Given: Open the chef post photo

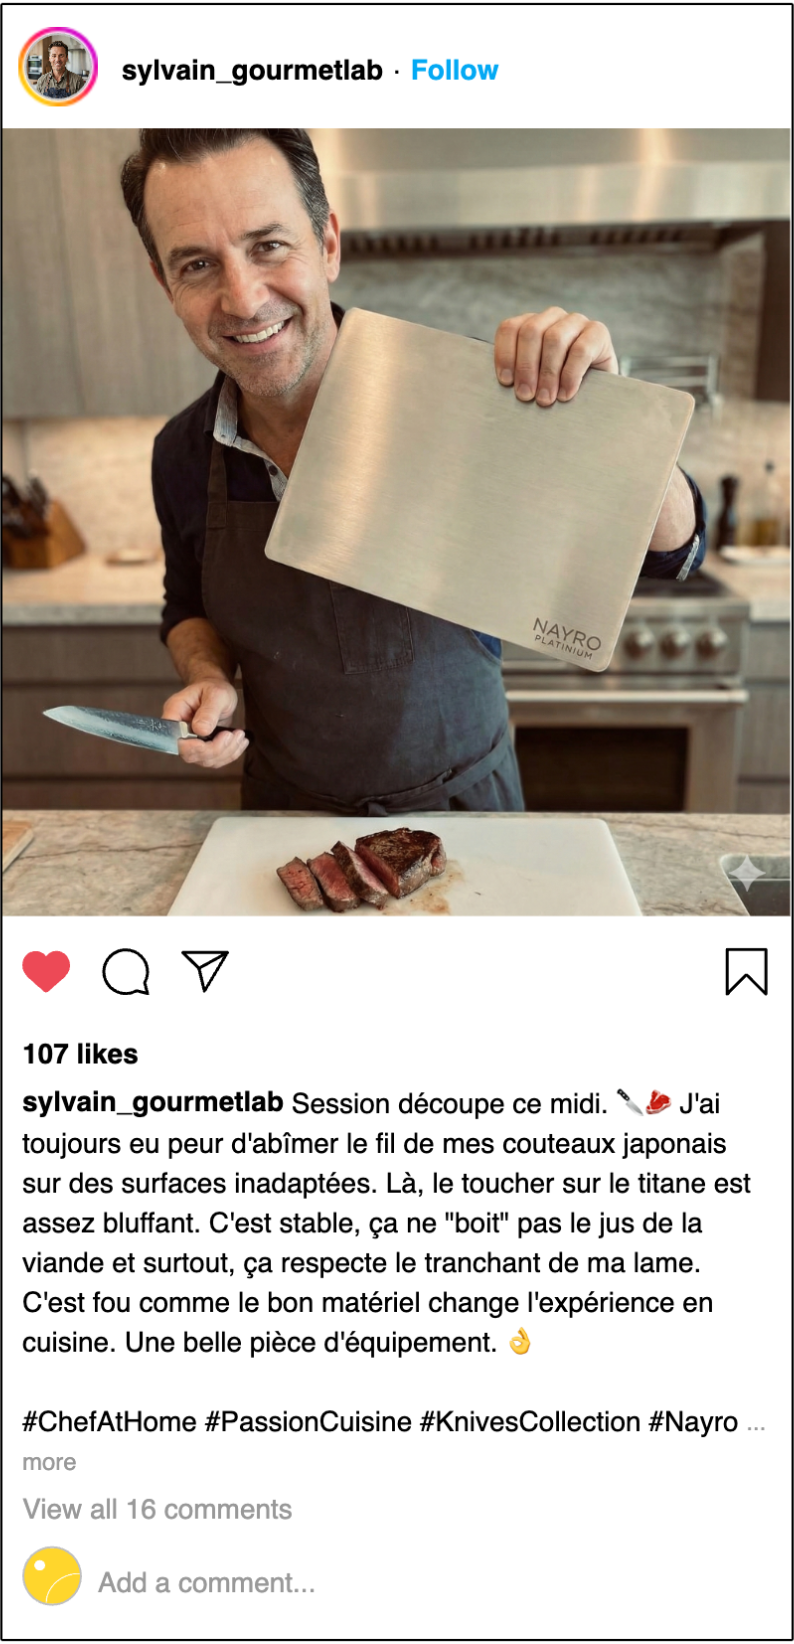Looking at the screenshot, I should [x=396, y=522].
